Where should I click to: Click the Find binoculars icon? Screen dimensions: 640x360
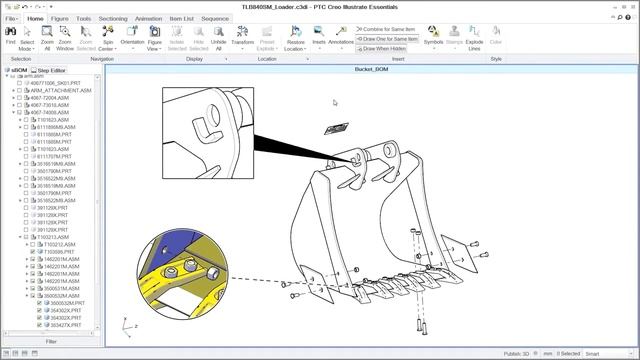(x=11, y=31)
